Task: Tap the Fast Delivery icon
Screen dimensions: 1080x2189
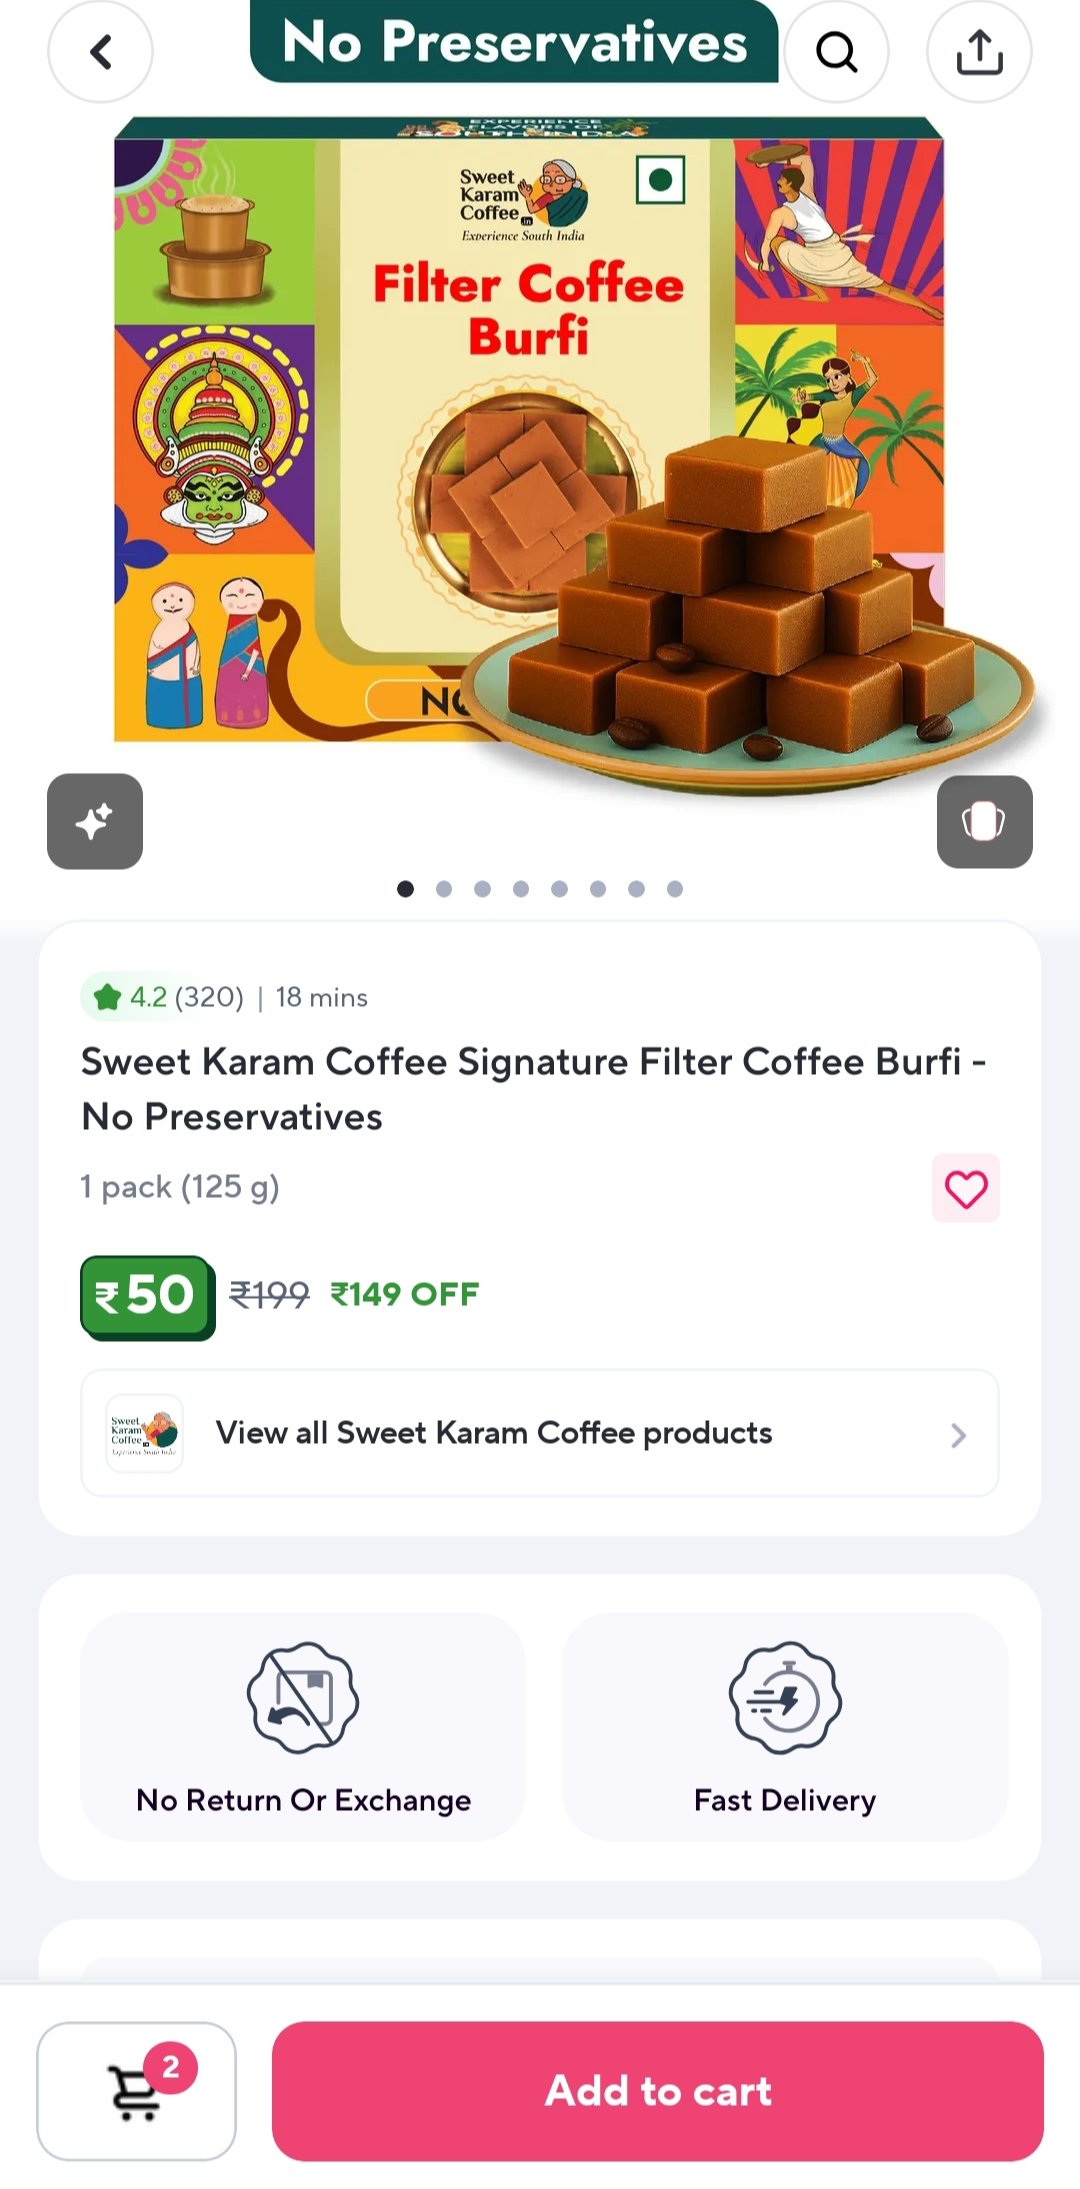Action: (x=785, y=1697)
